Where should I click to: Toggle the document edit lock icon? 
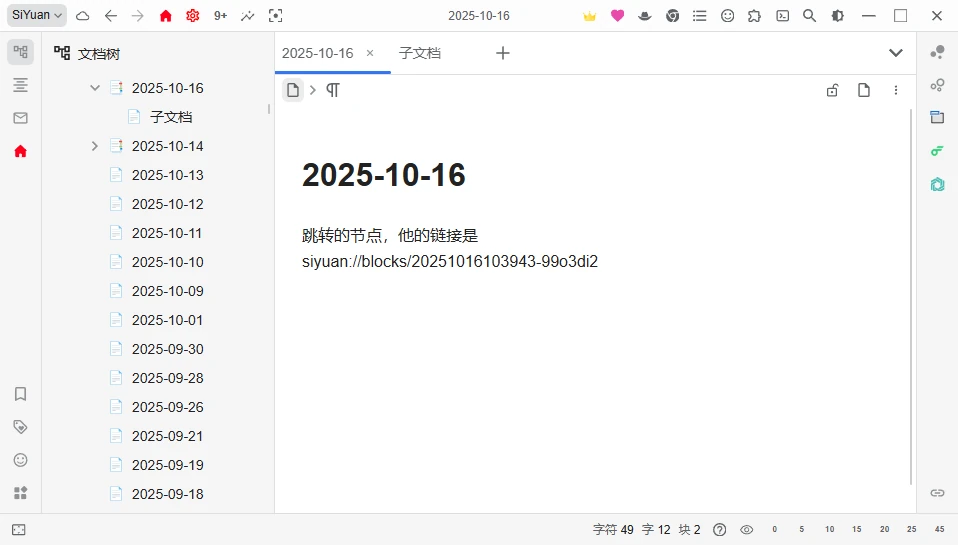click(x=832, y=91)
